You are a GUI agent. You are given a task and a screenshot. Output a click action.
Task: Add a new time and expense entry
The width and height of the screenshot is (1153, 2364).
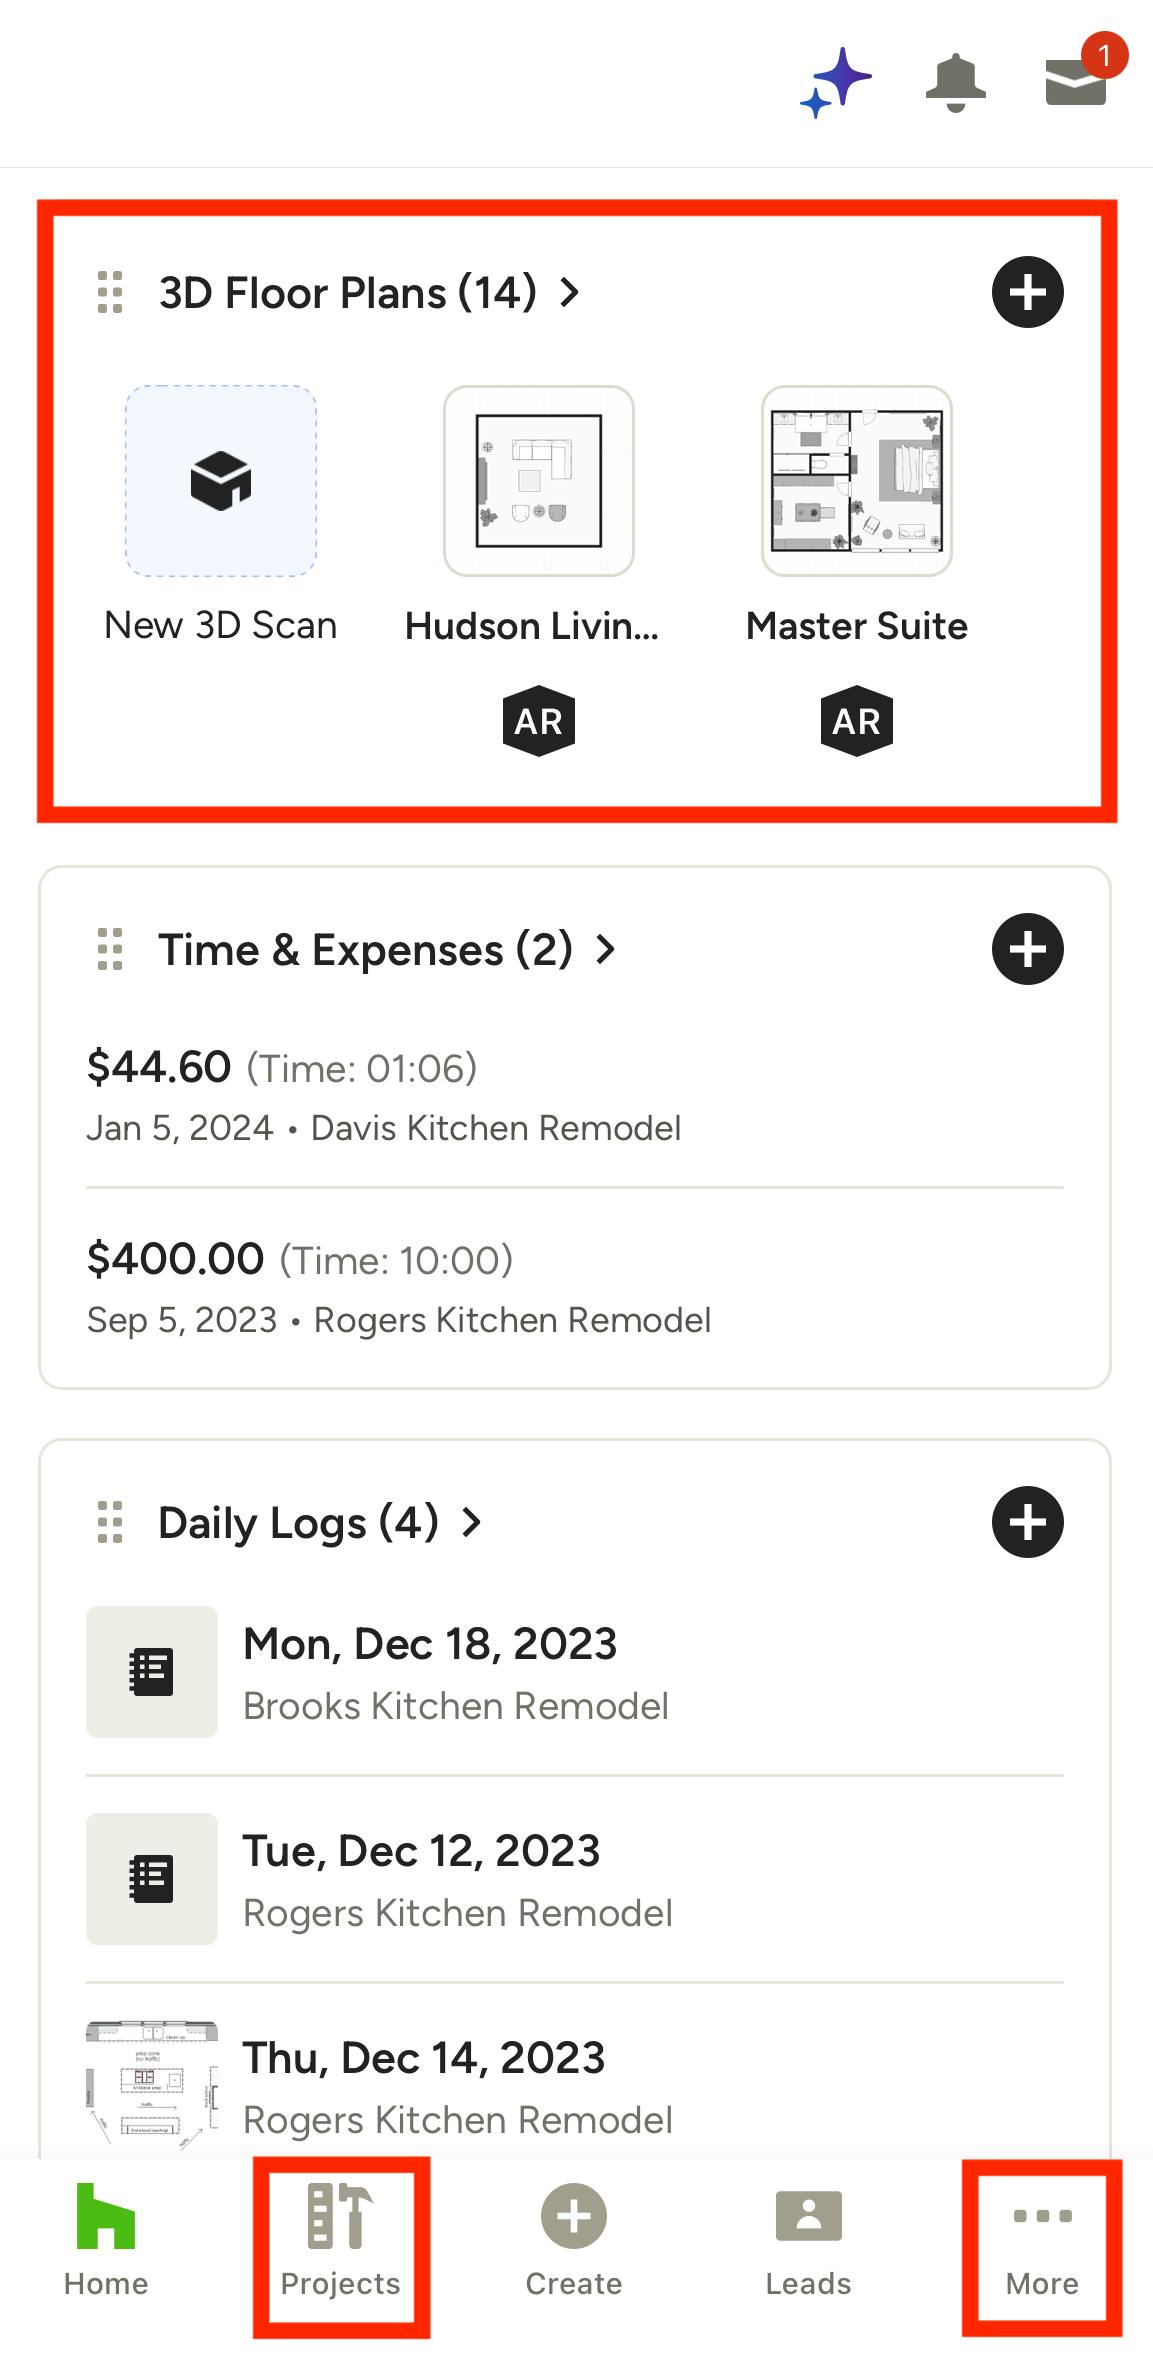(x=1027, y=949)
